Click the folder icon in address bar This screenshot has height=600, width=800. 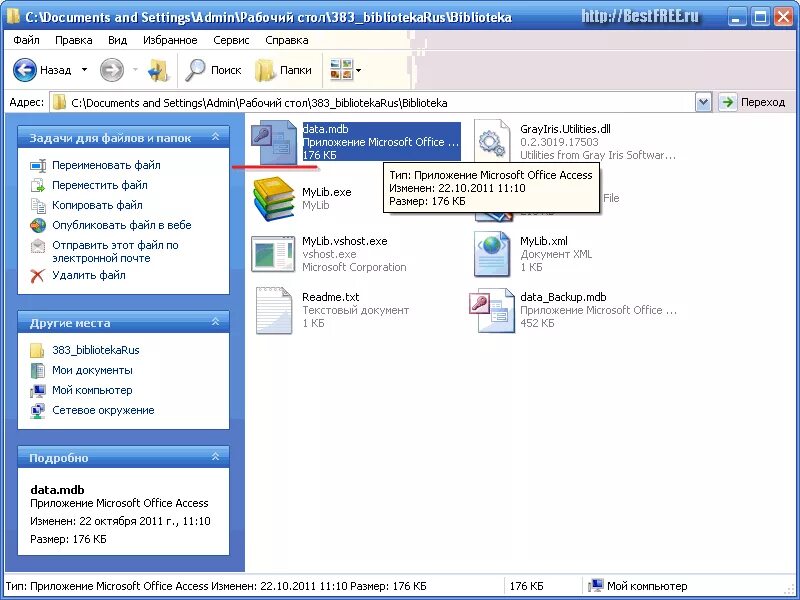(x=59, y=103)
